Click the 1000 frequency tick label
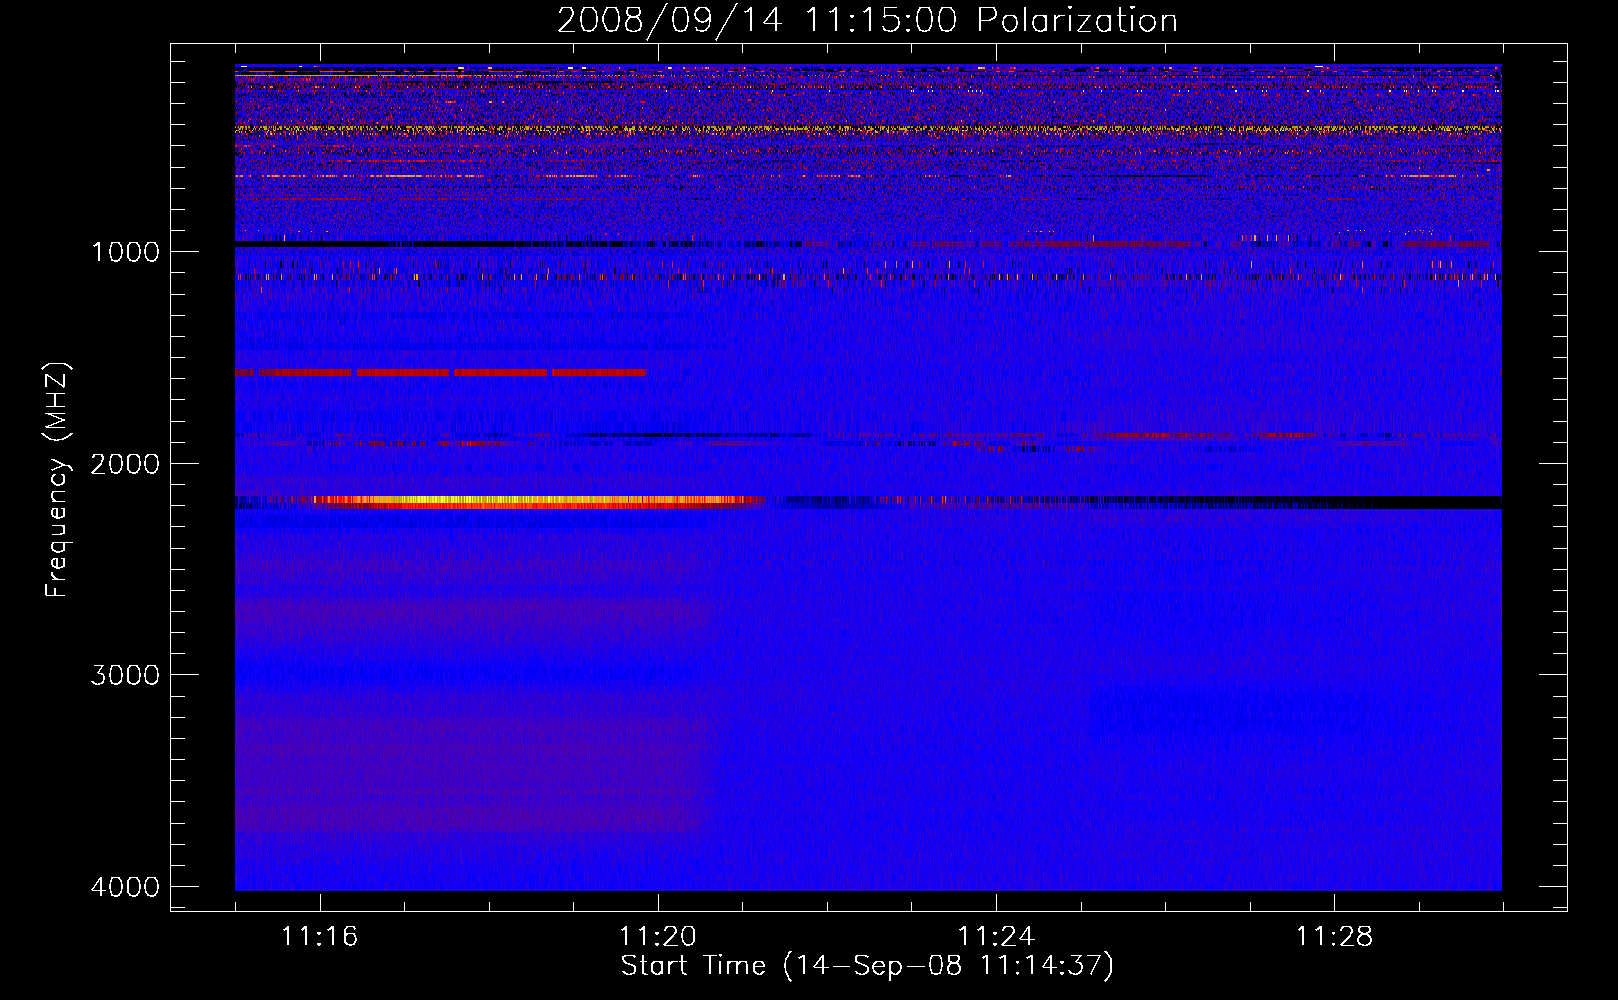This screenshot has width=1618, height=1000. pos(125,251)
